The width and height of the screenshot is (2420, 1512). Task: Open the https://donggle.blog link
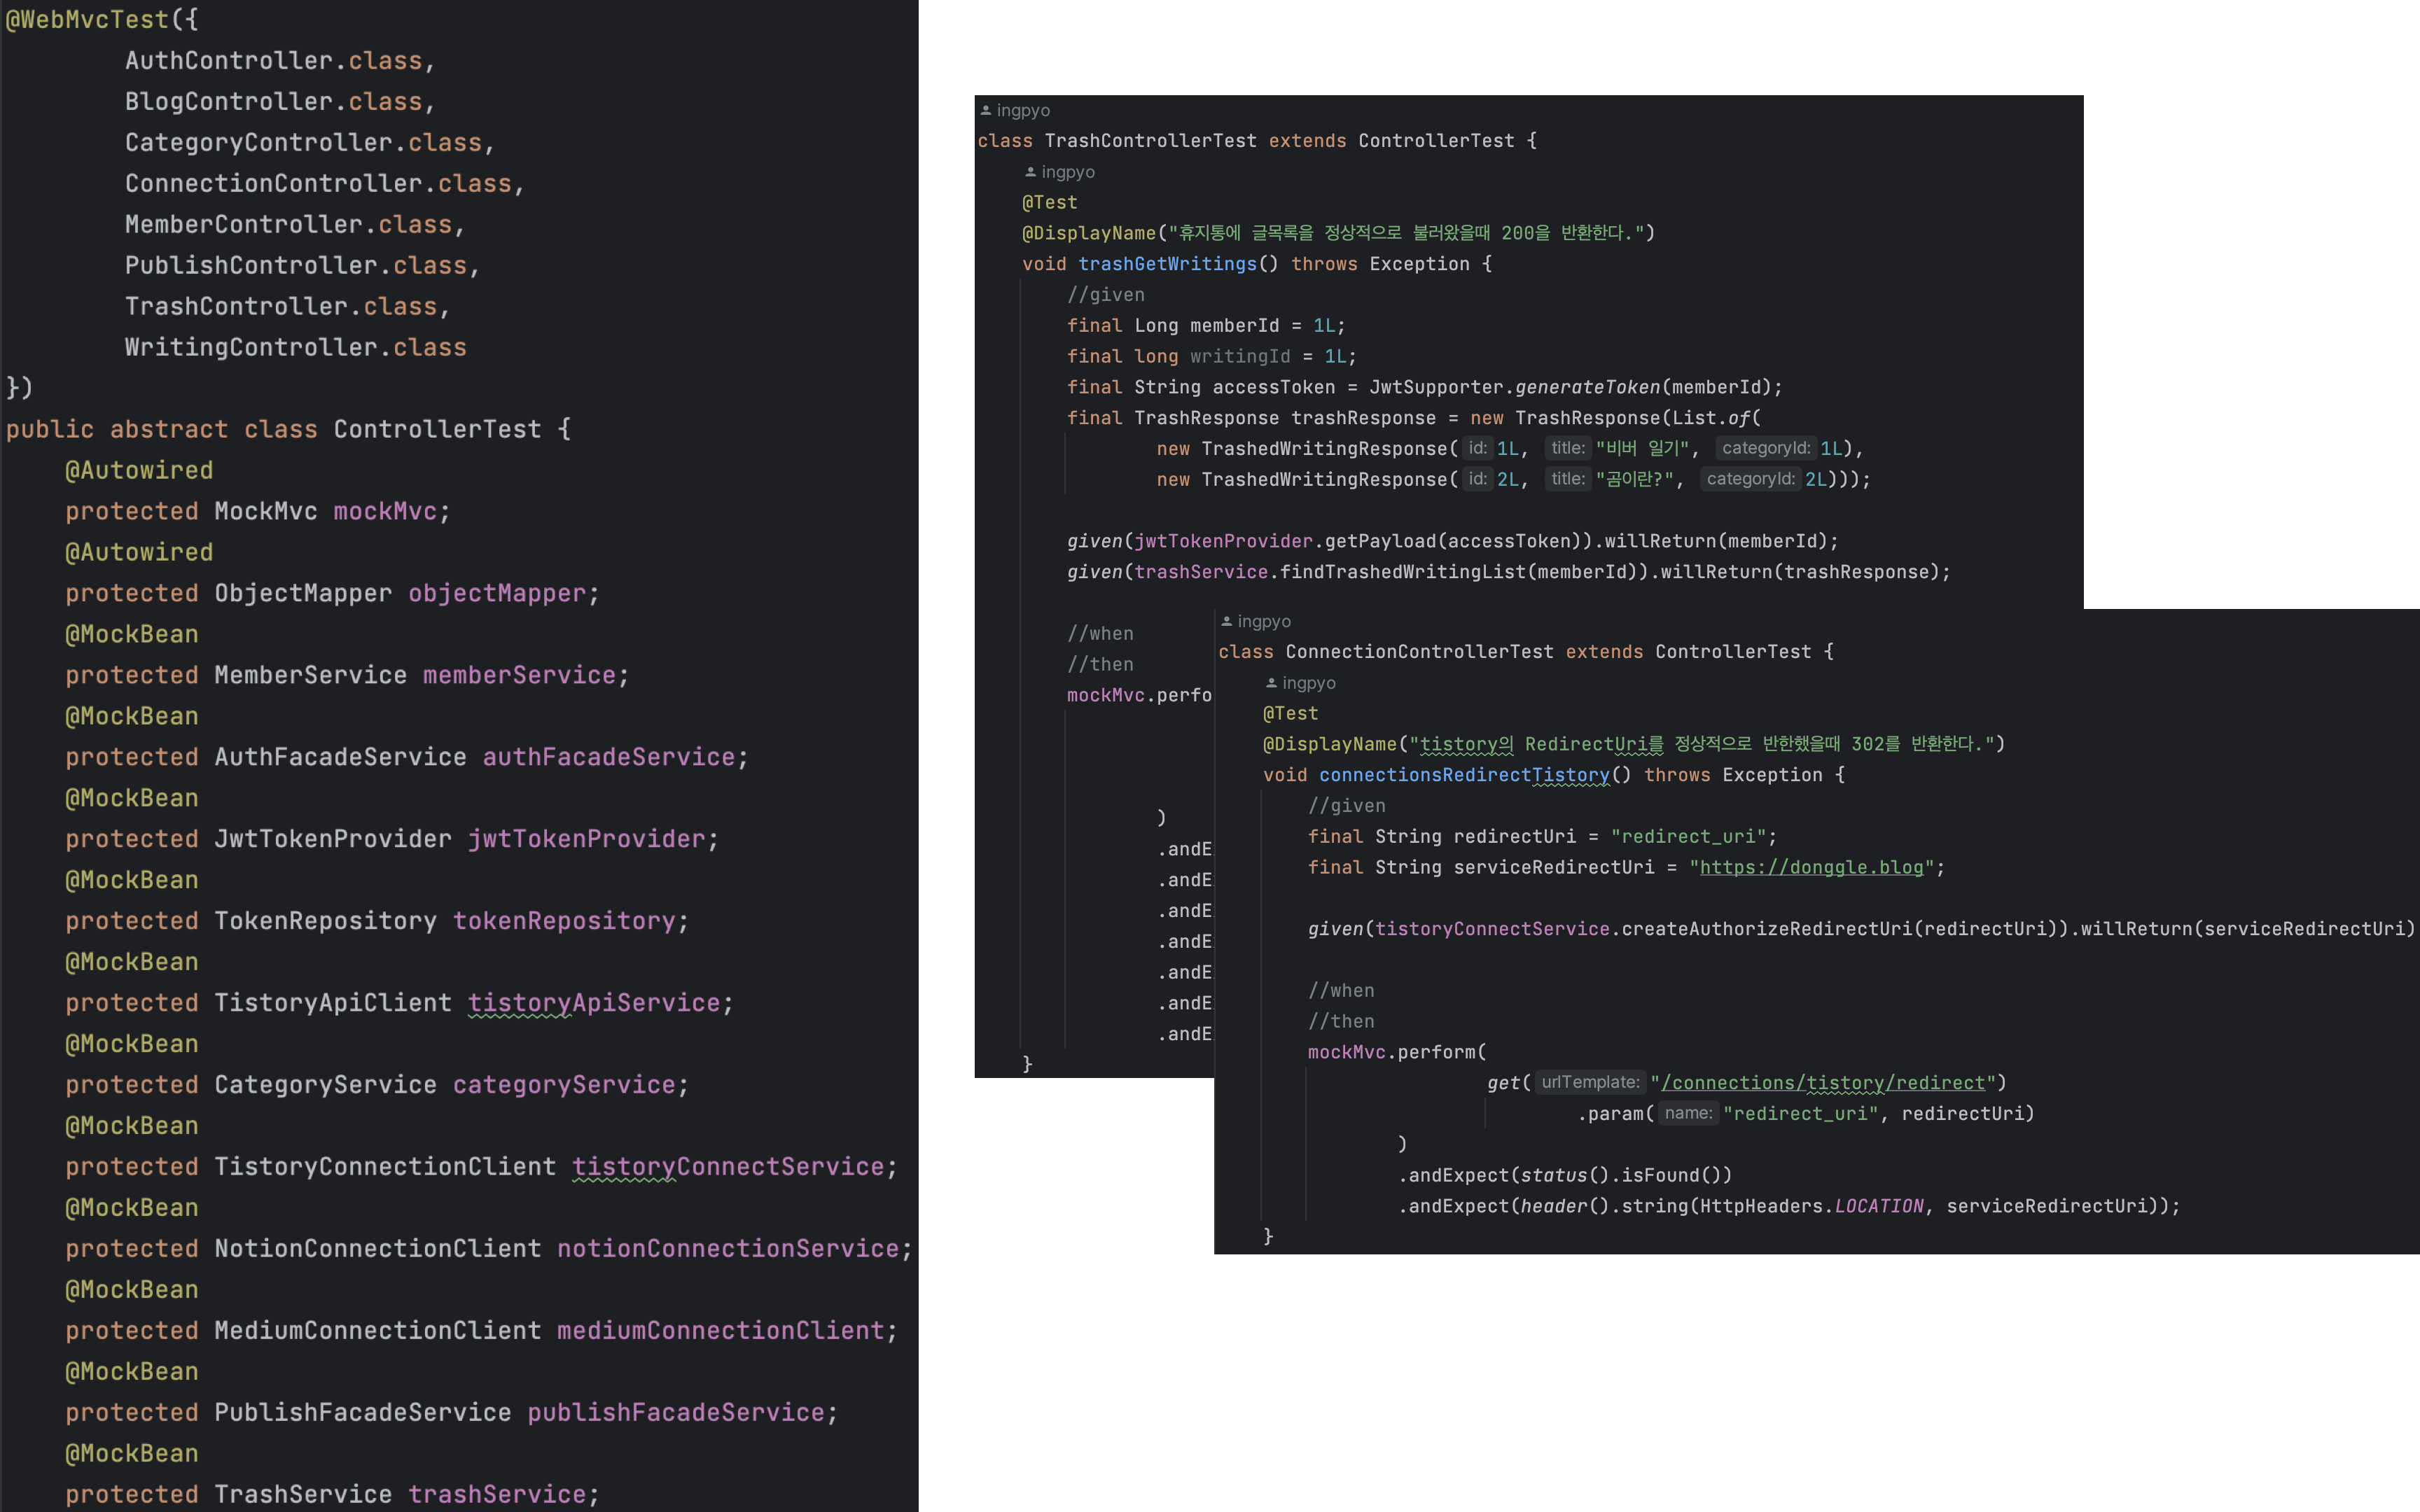(1811, 867)
